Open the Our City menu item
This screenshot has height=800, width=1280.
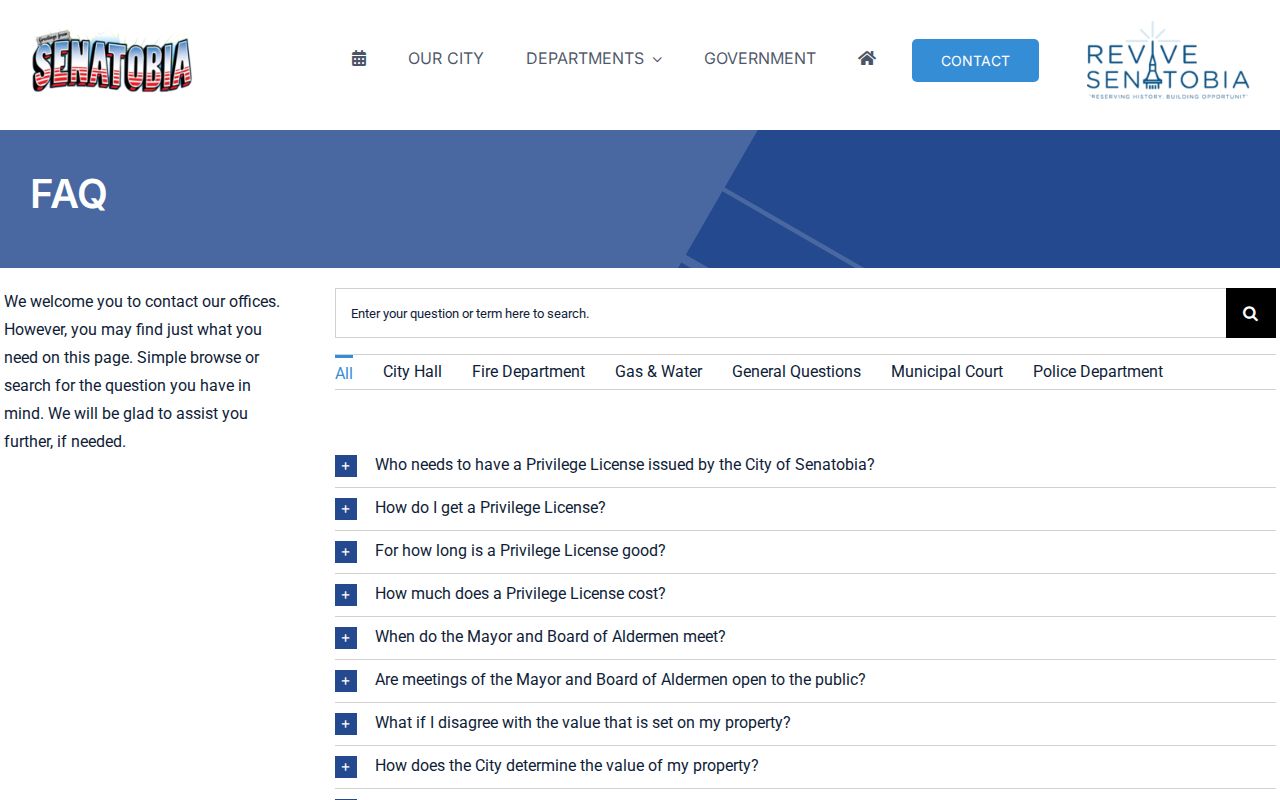[446, 58]
